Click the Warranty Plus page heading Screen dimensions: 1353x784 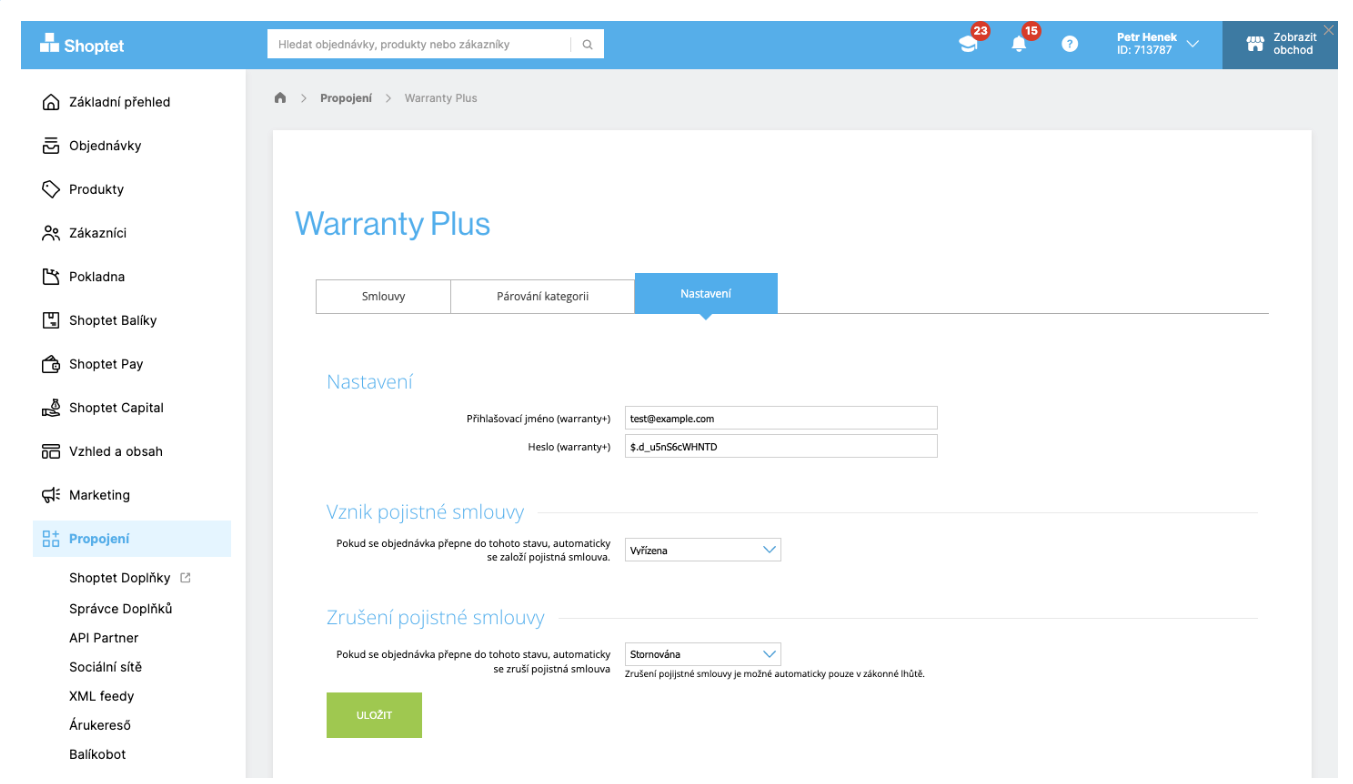point(393,224)
